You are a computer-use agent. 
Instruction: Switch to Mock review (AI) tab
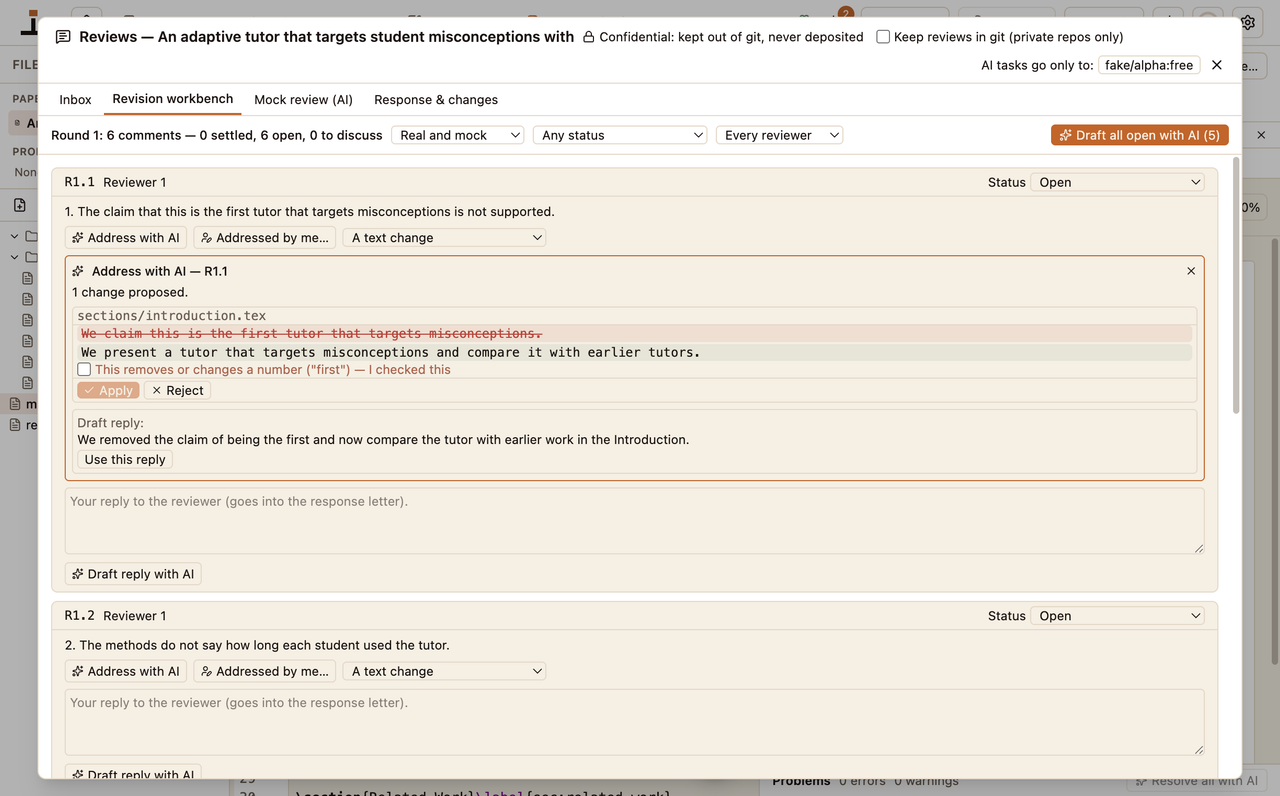coord(304,100)
